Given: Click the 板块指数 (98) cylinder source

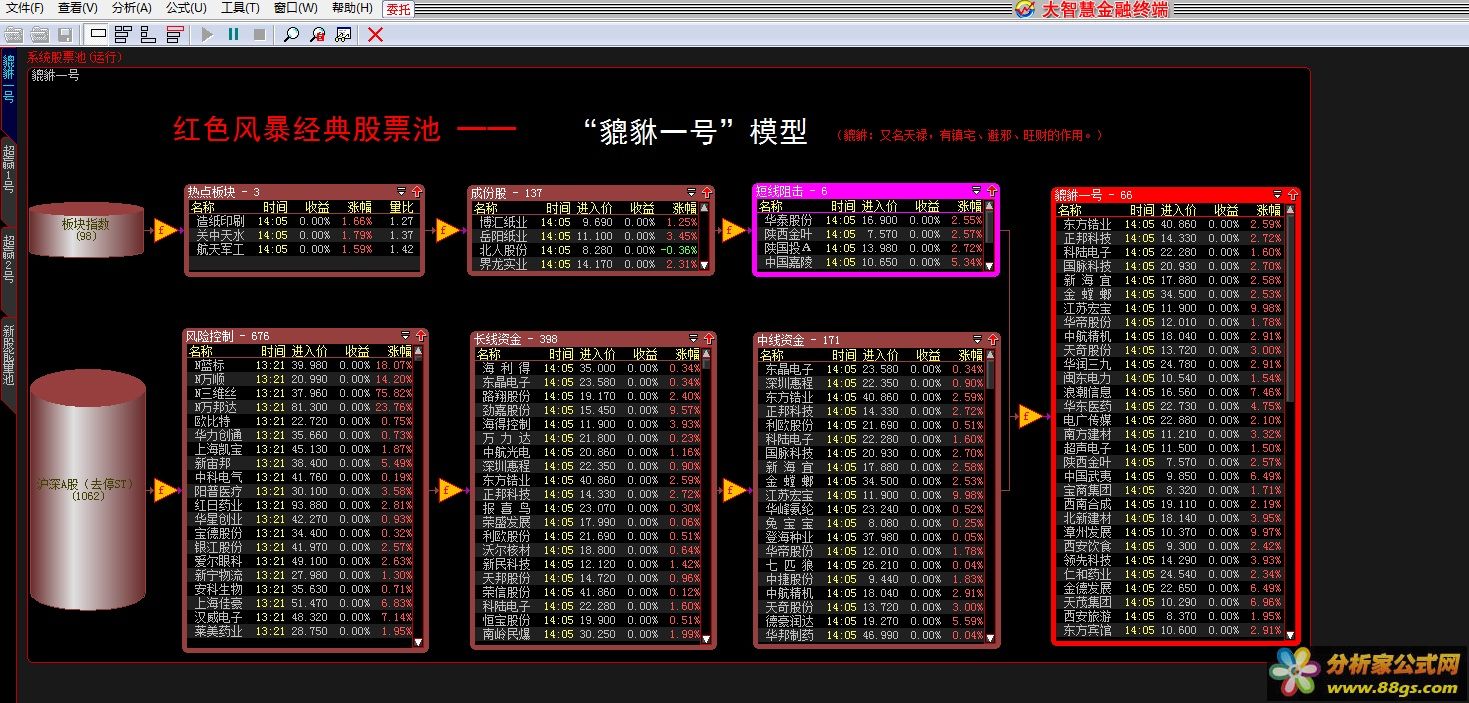Looking at the screenshot, I should point(86,230).
